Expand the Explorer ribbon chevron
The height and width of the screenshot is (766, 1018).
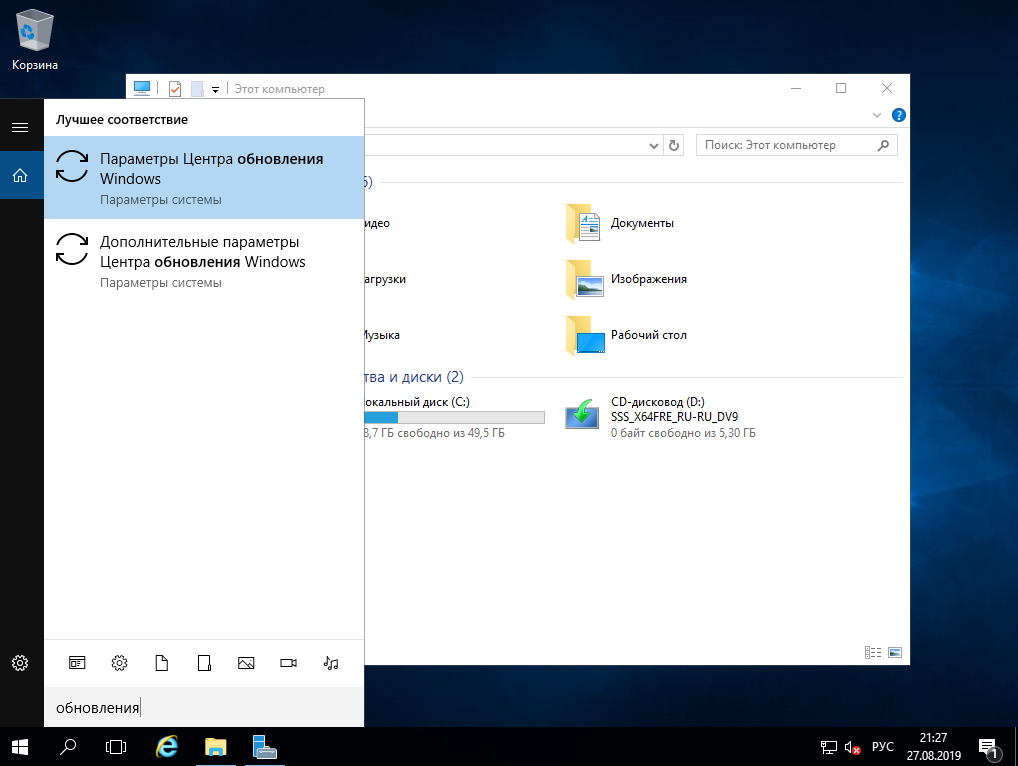(877, 115)
